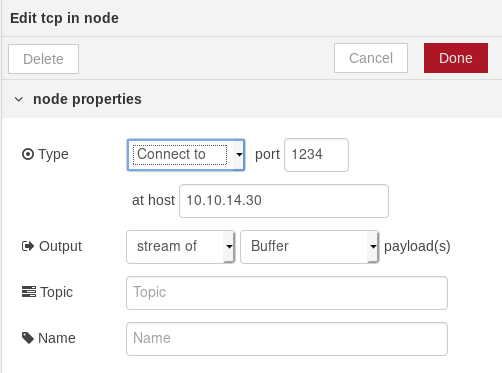
Task: Click the host field with 10.10.14.30
Action: pos(284,201)
